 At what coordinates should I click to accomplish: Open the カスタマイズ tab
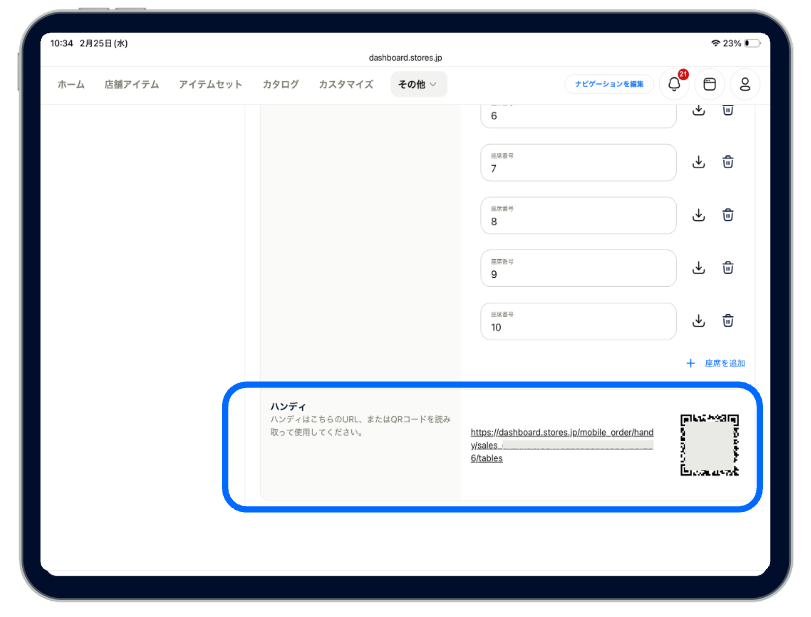346,85
